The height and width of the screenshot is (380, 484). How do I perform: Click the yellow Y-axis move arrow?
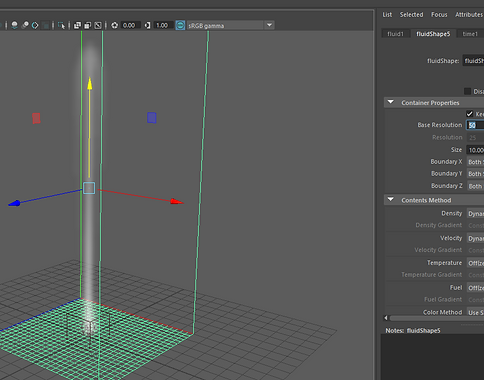point(90,83)
